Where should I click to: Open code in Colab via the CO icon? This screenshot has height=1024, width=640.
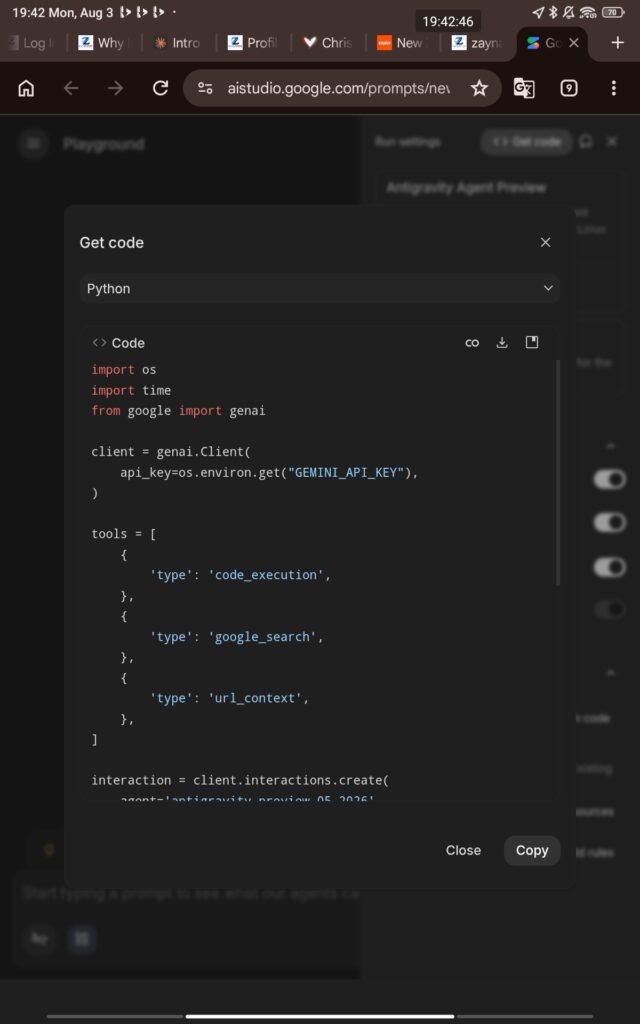(x=472, y=343)
